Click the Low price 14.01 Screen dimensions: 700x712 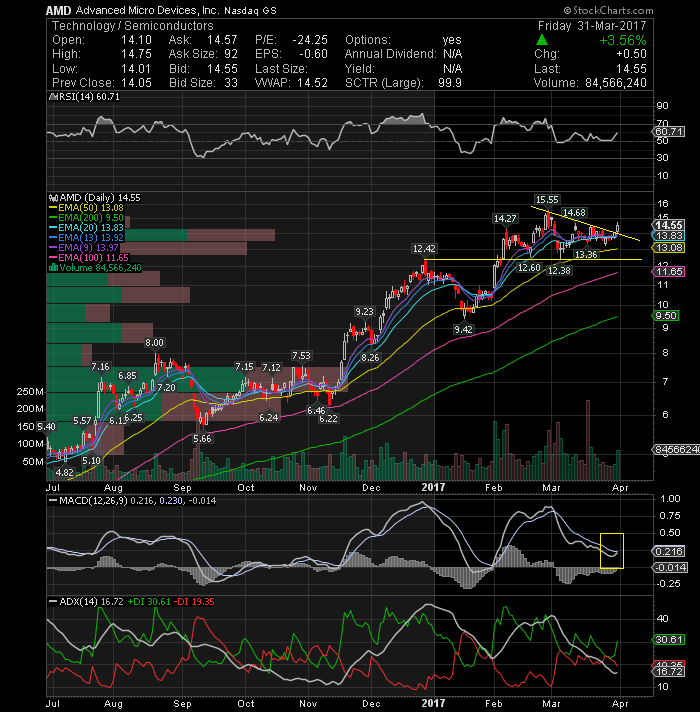pos(136,69)
